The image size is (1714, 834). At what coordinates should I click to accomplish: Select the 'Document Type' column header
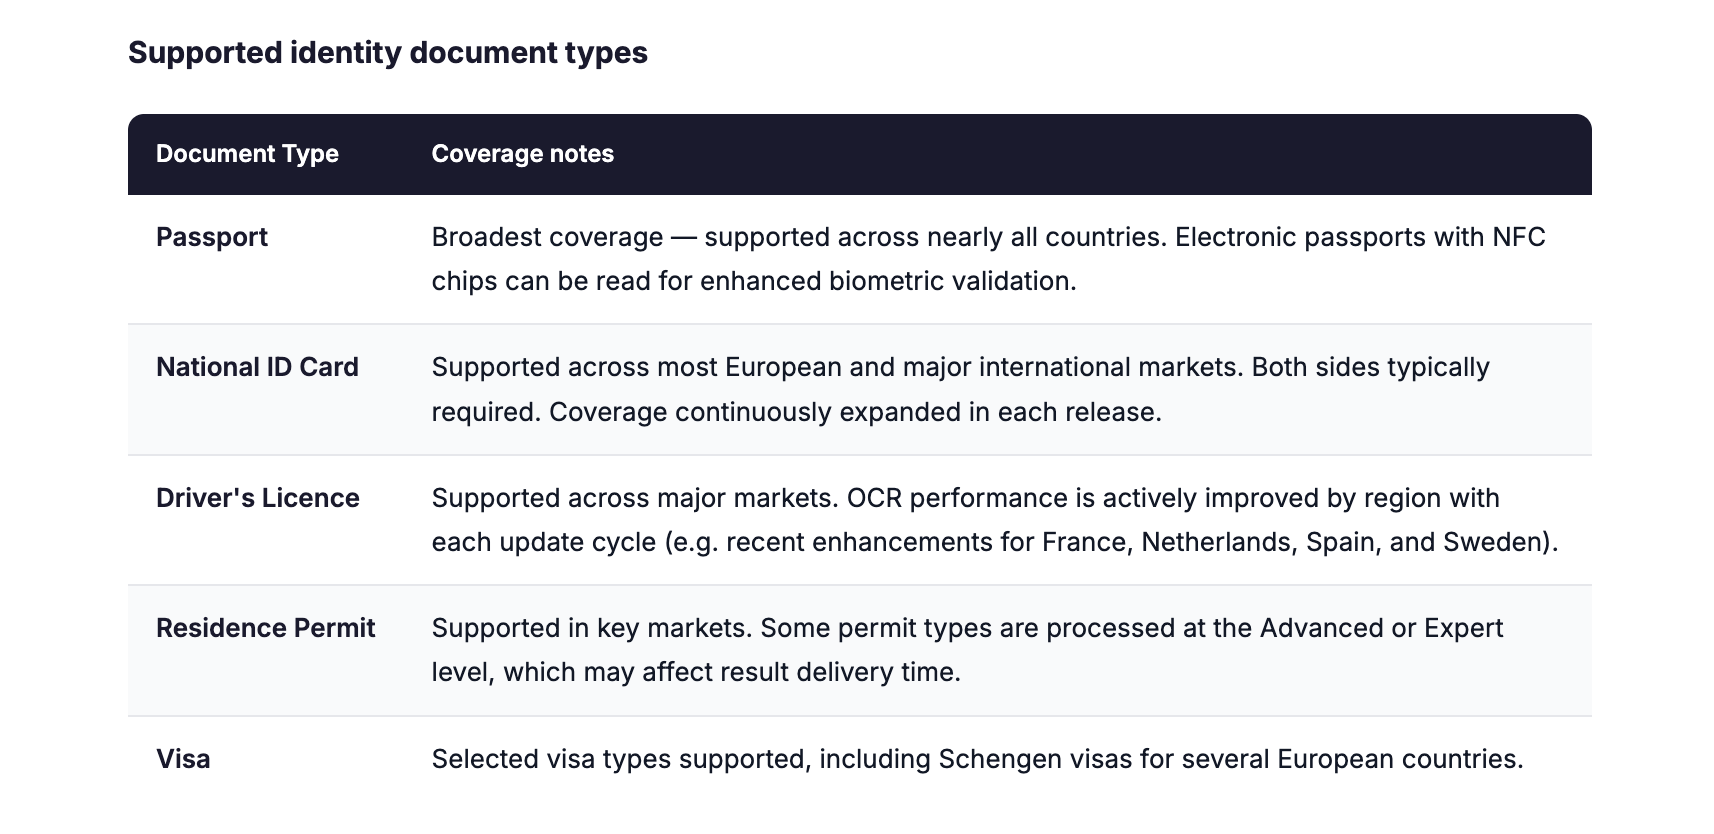[247, 153]
